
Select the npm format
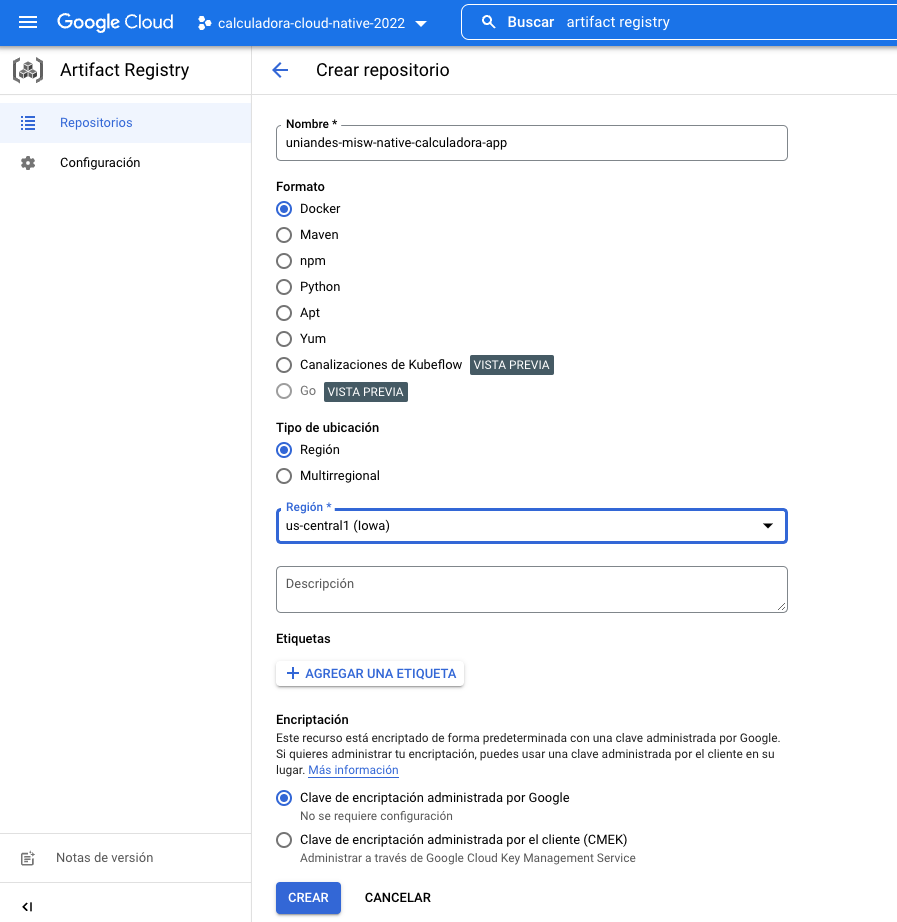[284, 260]
